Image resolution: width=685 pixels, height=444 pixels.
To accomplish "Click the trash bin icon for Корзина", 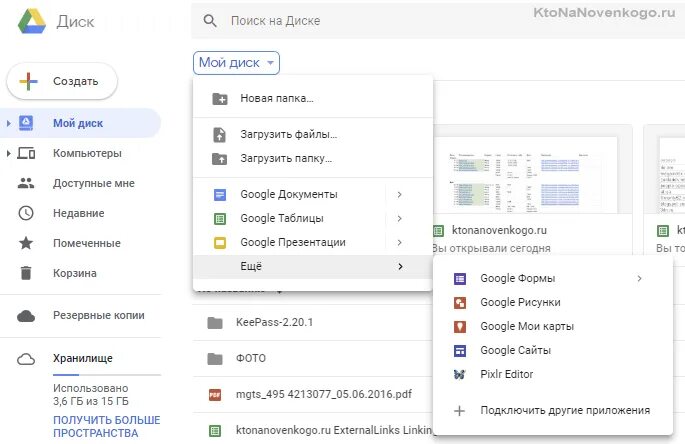I will click(26, 273).
